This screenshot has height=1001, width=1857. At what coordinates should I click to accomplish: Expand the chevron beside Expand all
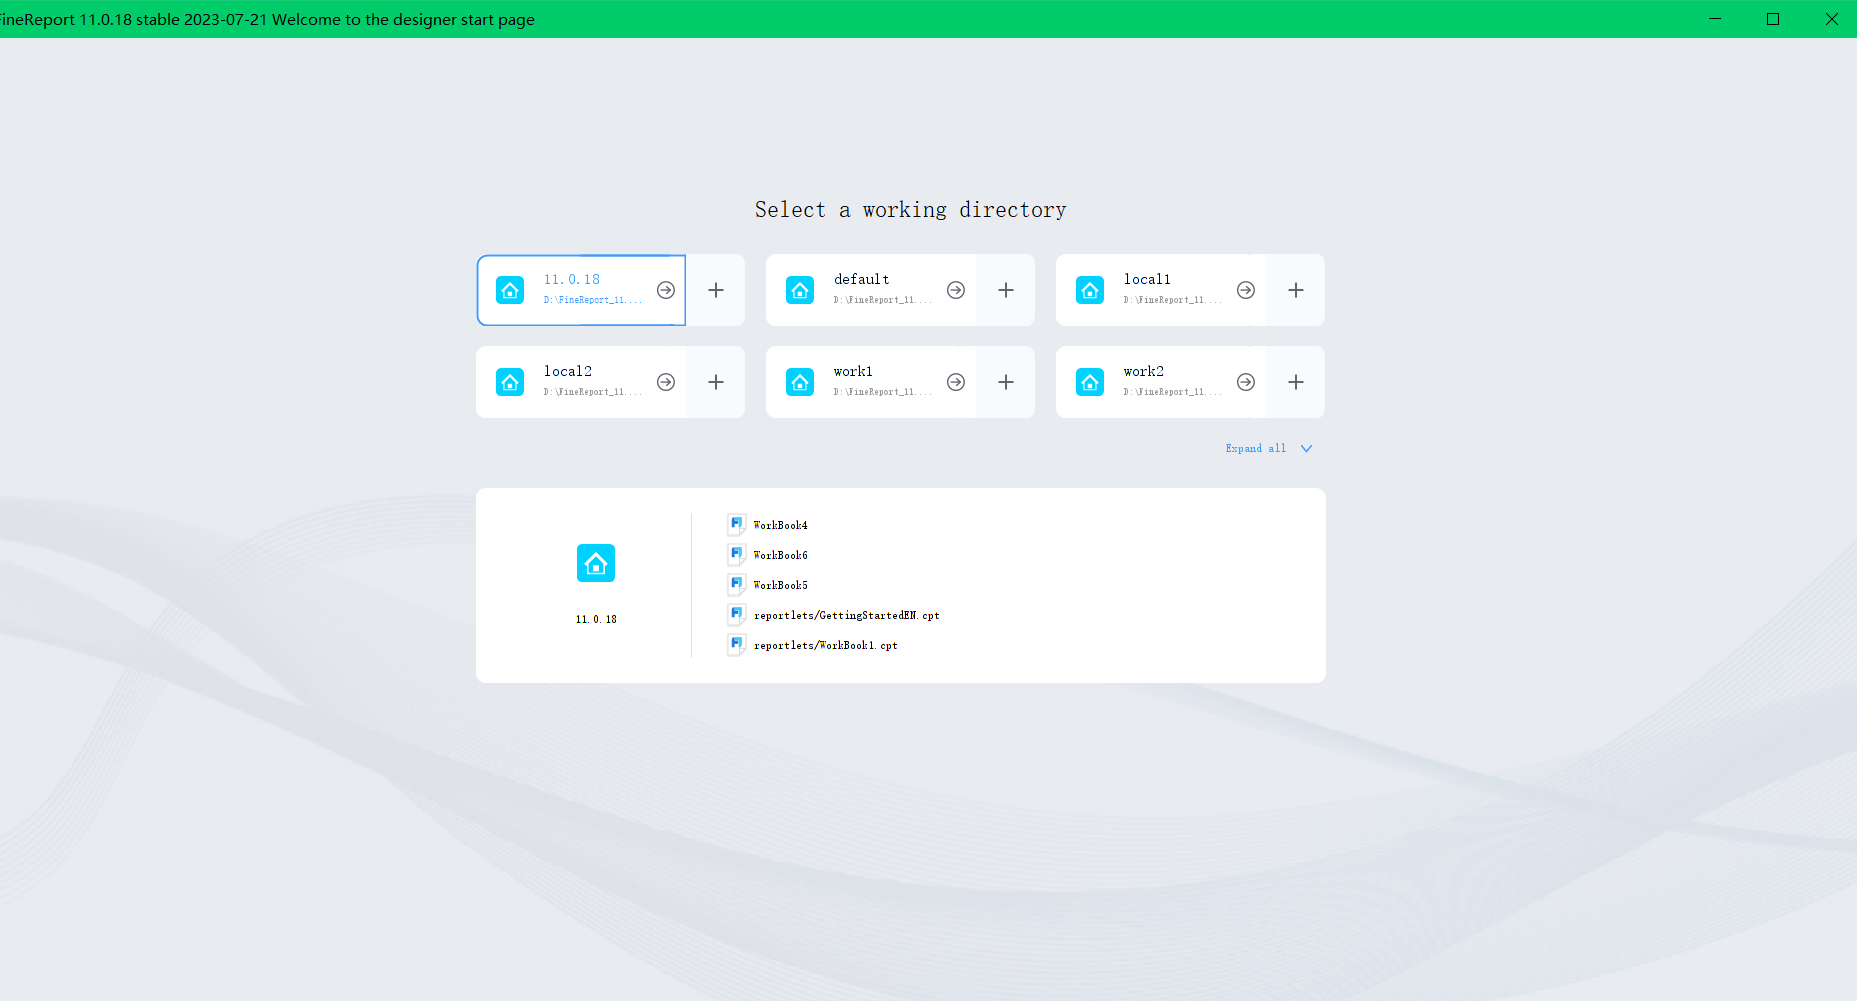[1306, 449]
